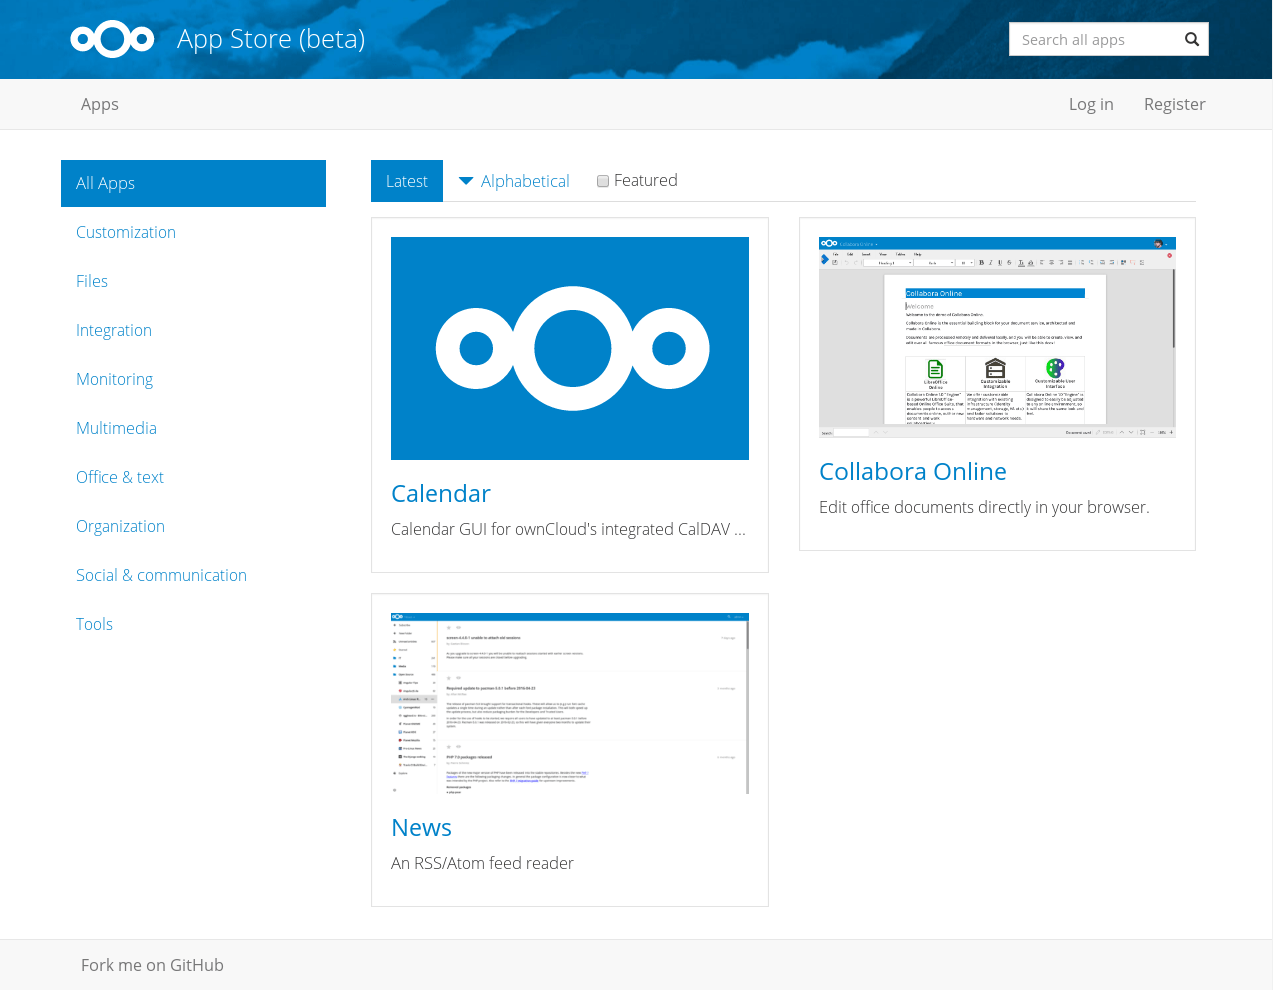Open the Register page
Viewport: 1273px width, 990px height.
click(x=1174, y=104)
